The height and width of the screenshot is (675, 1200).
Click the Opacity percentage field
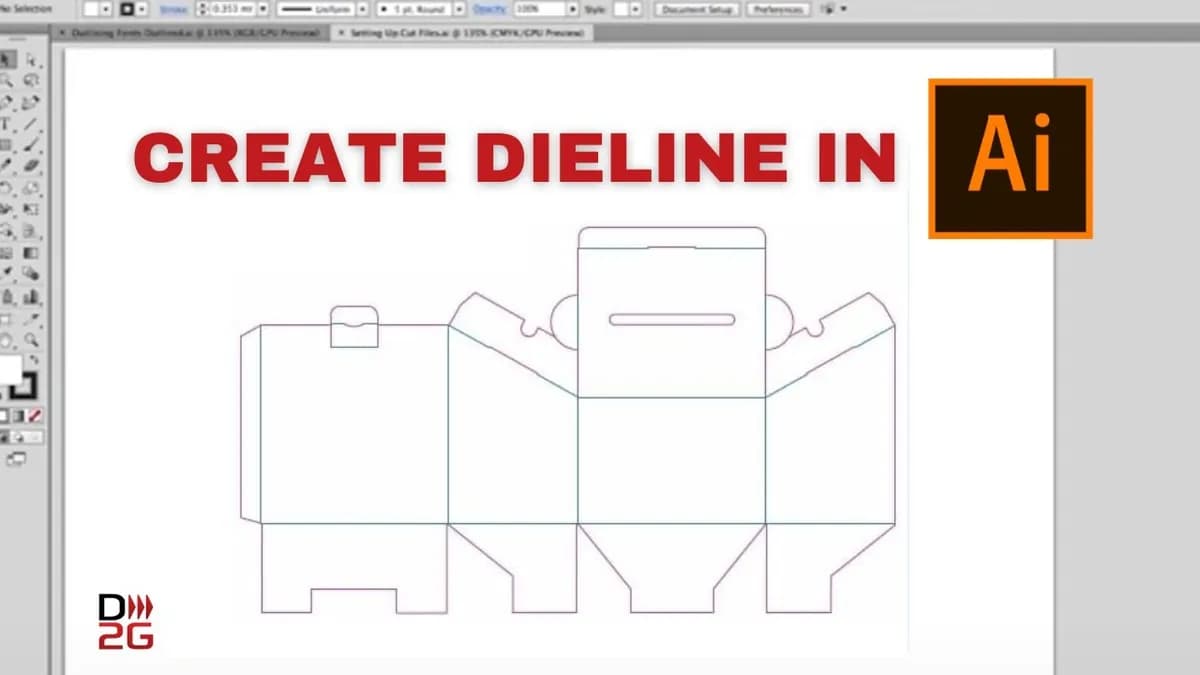point(538,9)
